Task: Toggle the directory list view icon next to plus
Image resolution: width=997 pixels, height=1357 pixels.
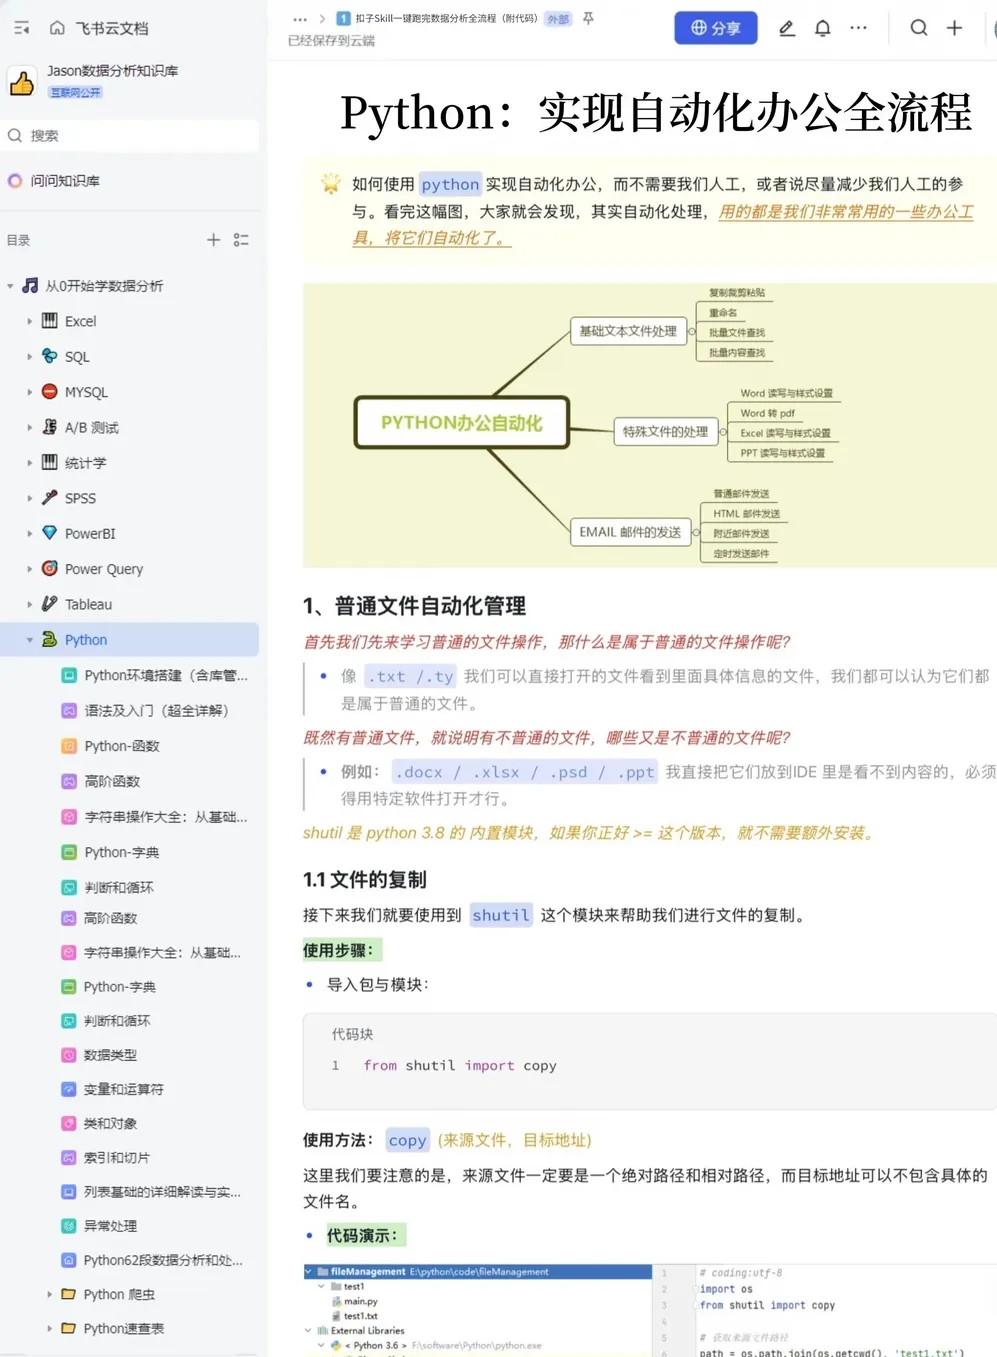Action: pyautogui.click(x=241, y=240)
